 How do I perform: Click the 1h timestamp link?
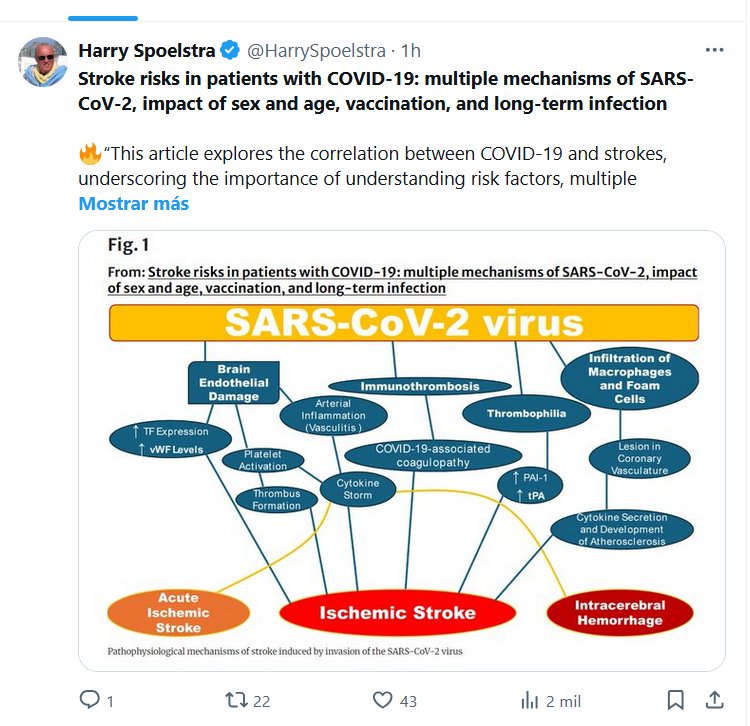[411, 50]
